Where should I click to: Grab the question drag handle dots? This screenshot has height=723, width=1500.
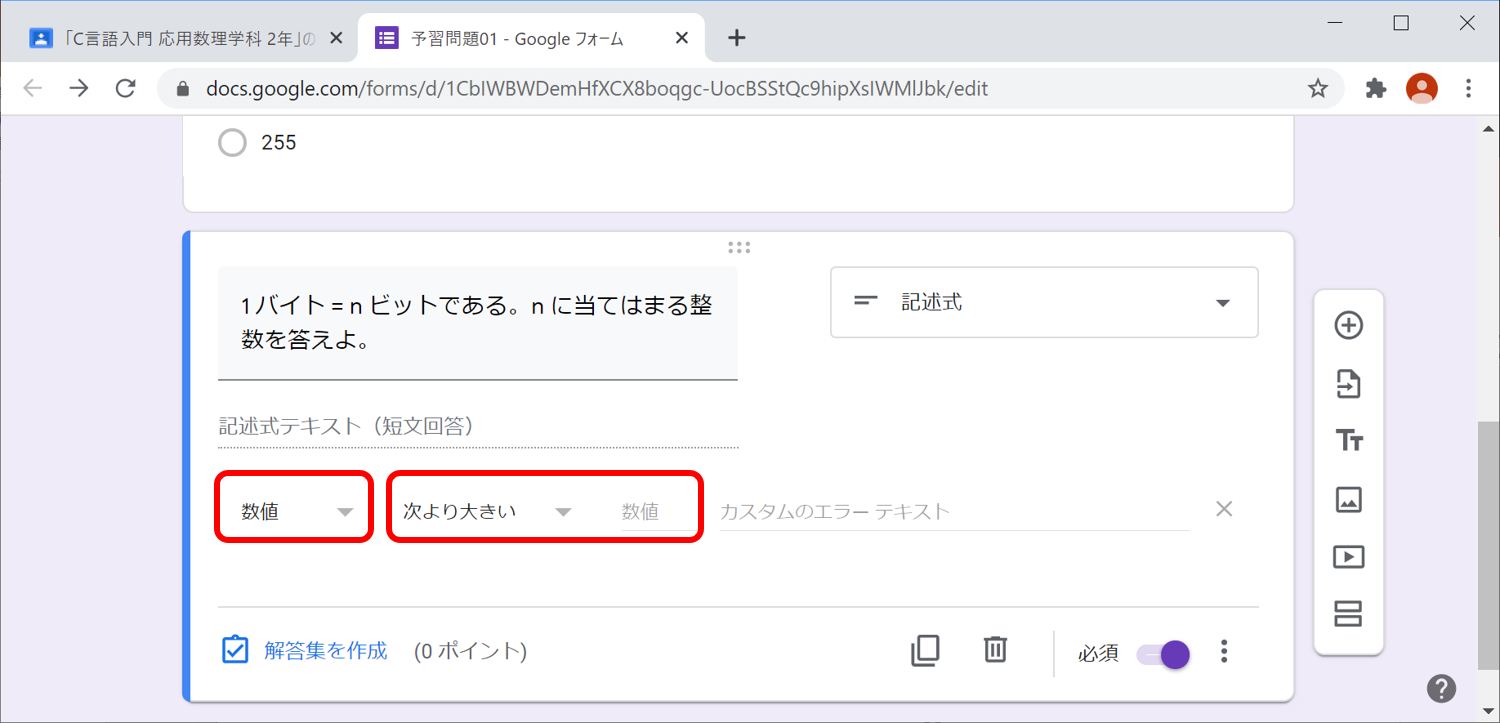coord(739,247)
